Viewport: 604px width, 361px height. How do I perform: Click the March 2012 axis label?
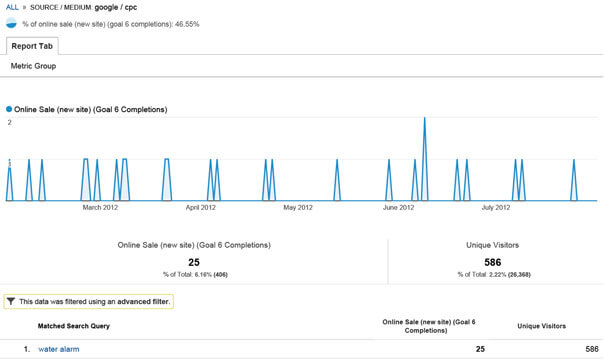[x=100, y=207]
